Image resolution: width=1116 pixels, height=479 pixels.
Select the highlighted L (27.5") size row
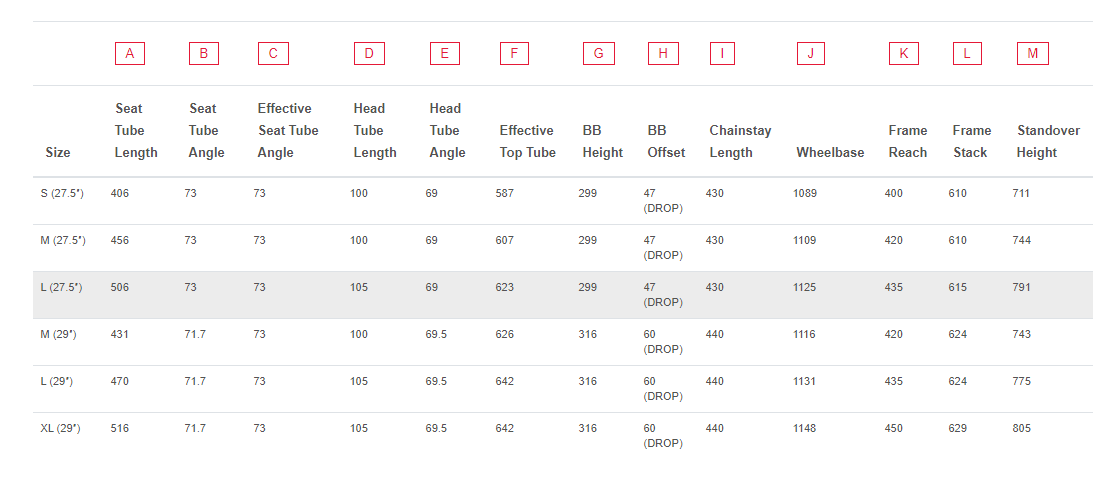pos(563,295)
